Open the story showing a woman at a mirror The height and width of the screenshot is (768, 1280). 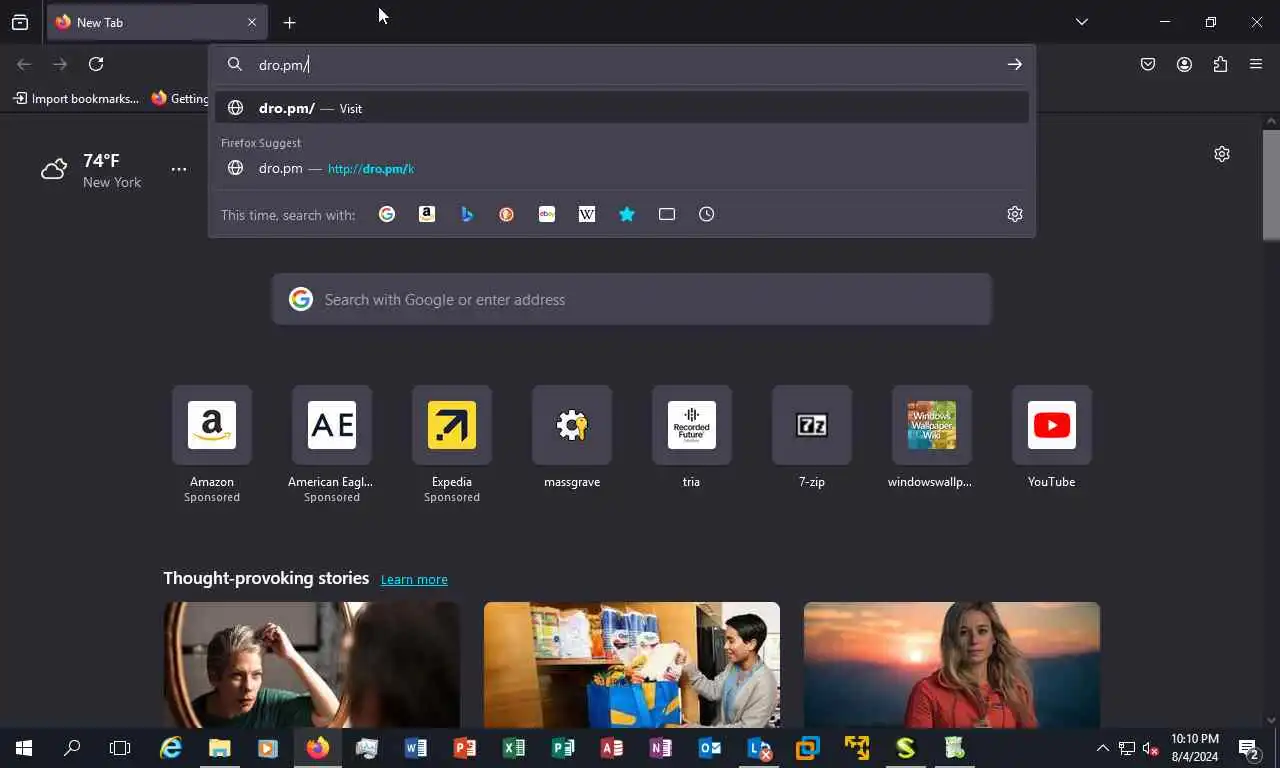312,665
